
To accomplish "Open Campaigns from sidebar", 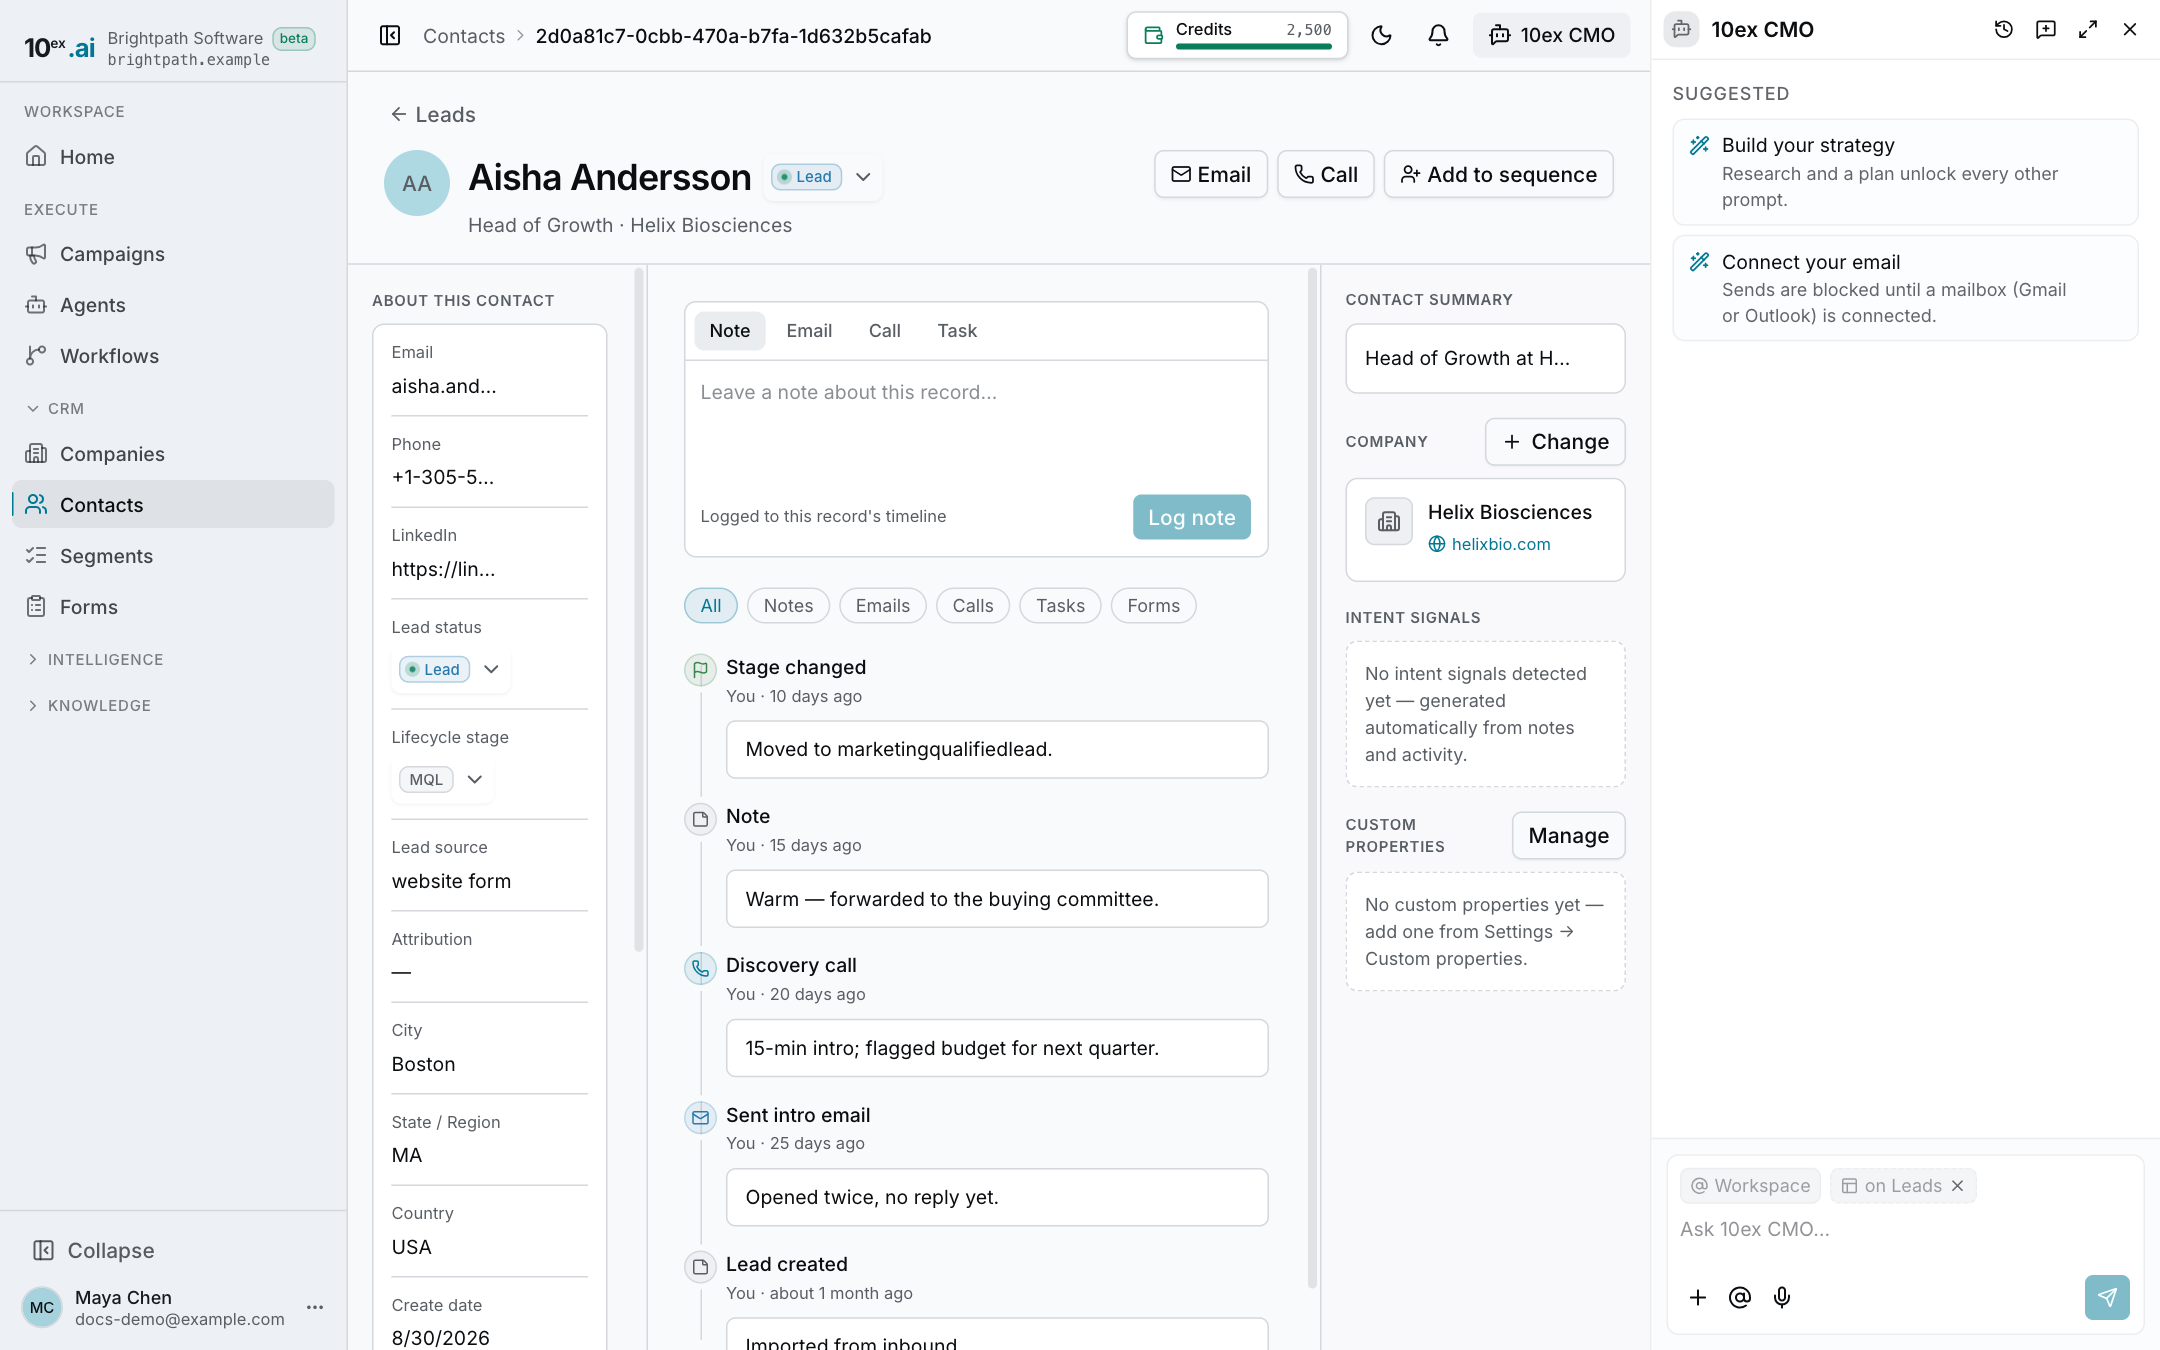I will [173, 254].
